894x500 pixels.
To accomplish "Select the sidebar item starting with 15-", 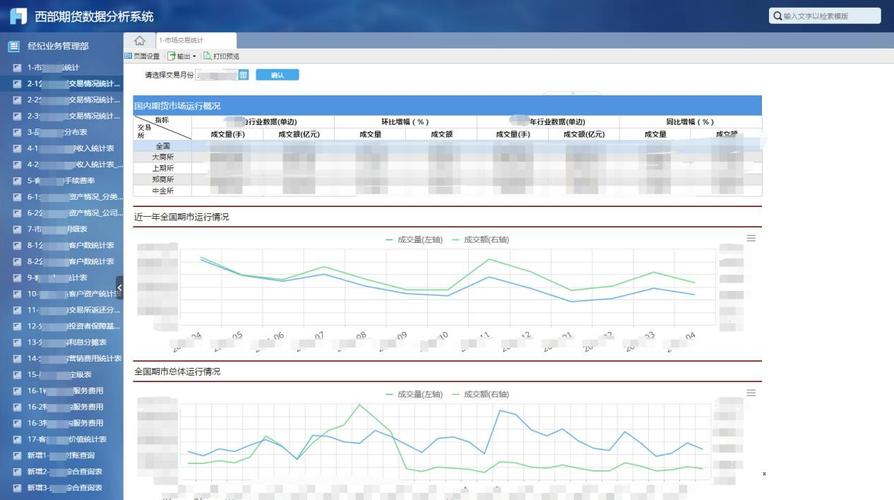I will 62,375.
